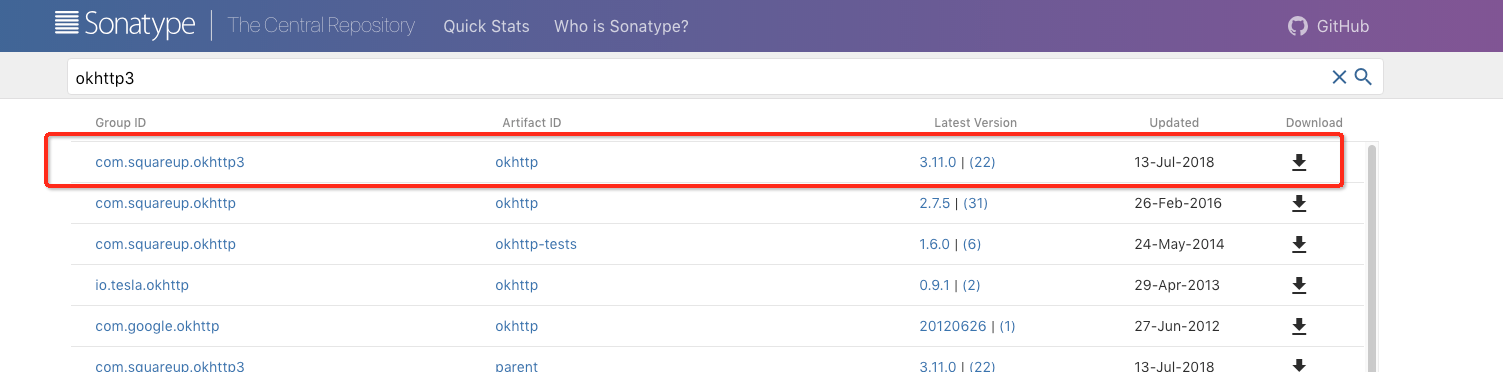Click the magnifier search icon
The image size is (1503, 372).
point(1363,77)
